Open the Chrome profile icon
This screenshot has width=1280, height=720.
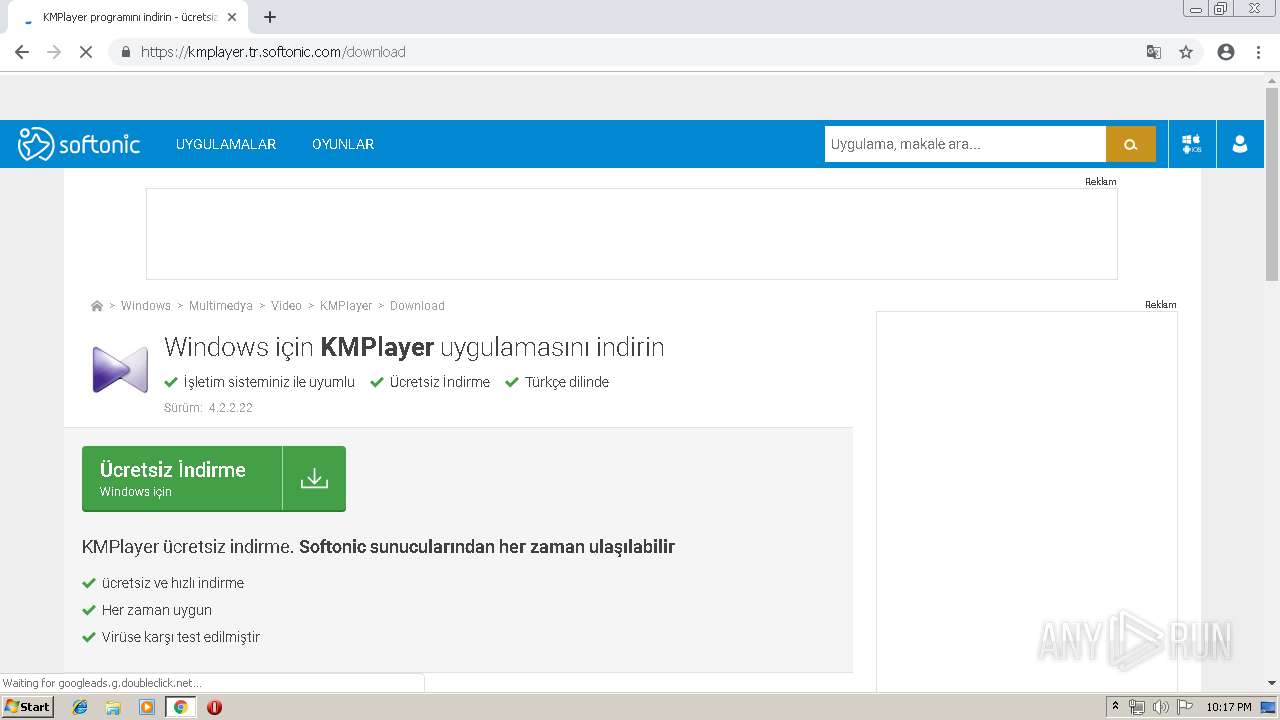pyautogui.click(x=1226, y=52)
